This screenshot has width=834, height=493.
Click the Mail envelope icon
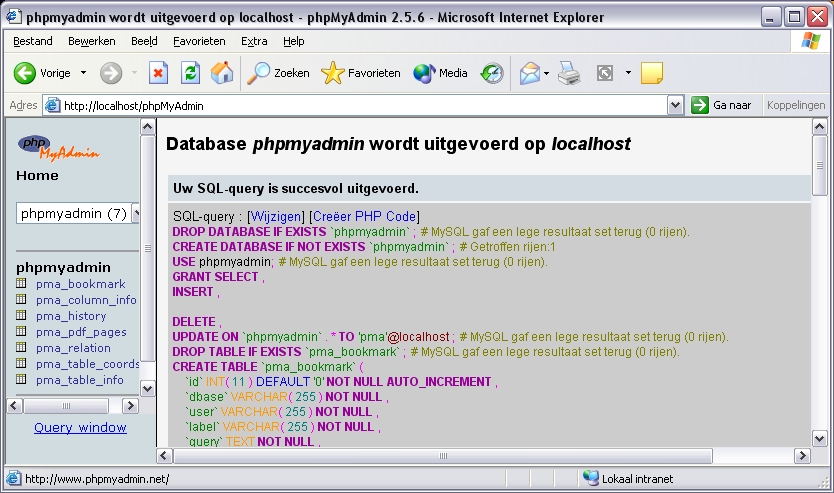click(530, 73)
